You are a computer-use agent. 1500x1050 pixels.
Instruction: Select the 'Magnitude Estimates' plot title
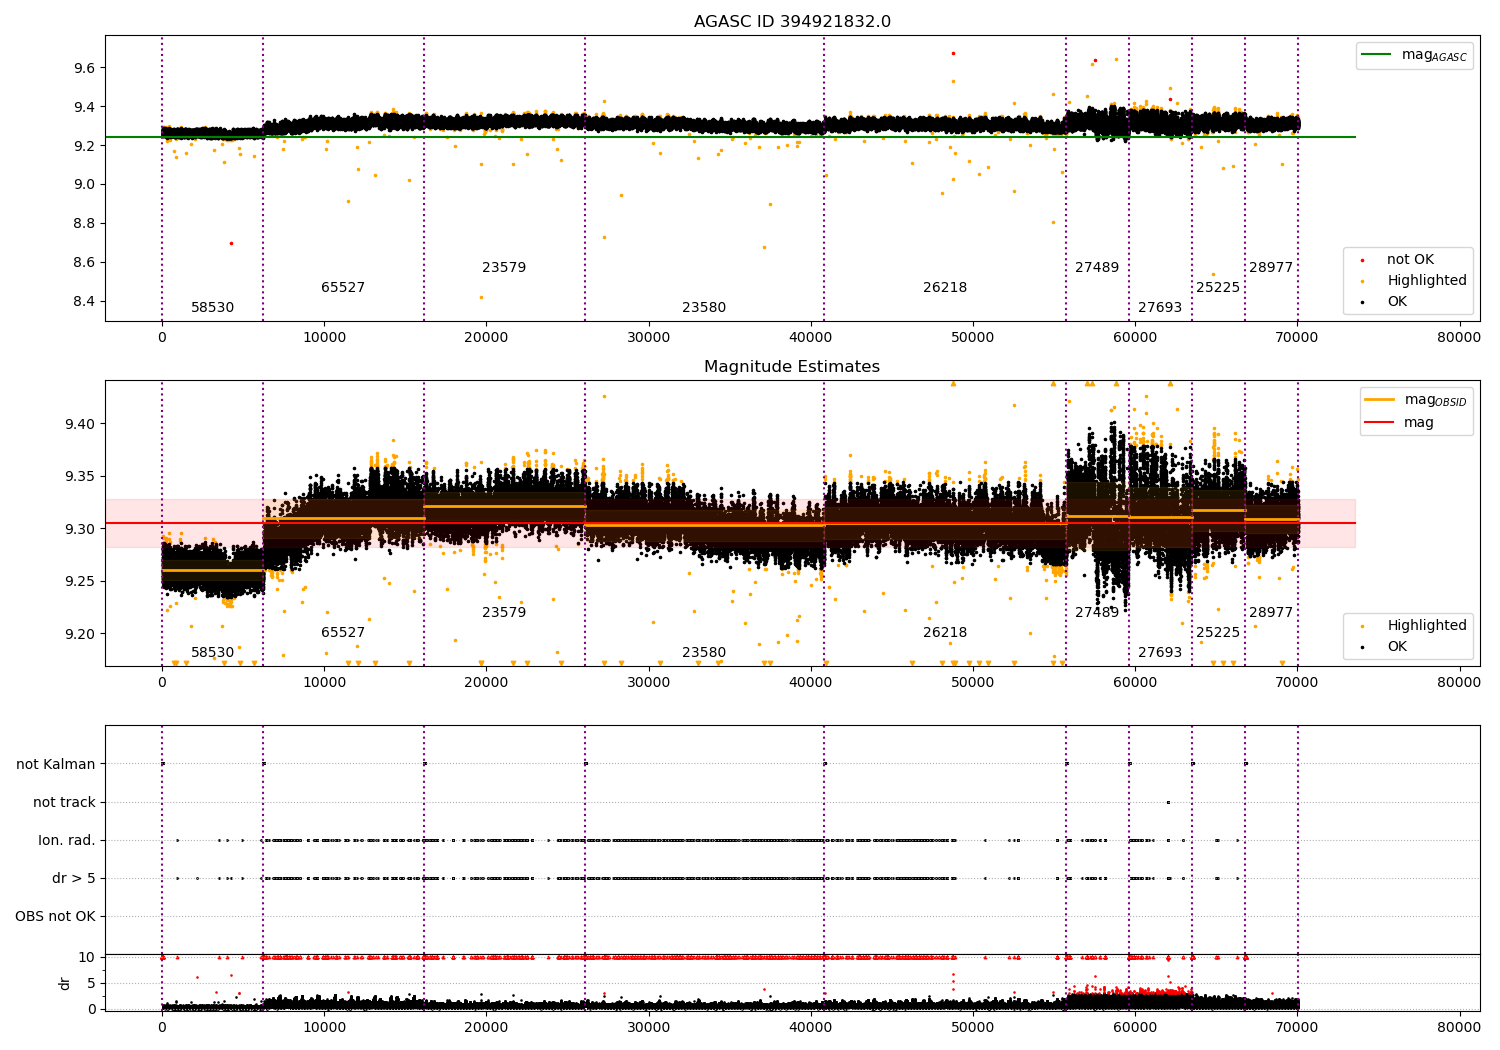[x=792, y=367]
